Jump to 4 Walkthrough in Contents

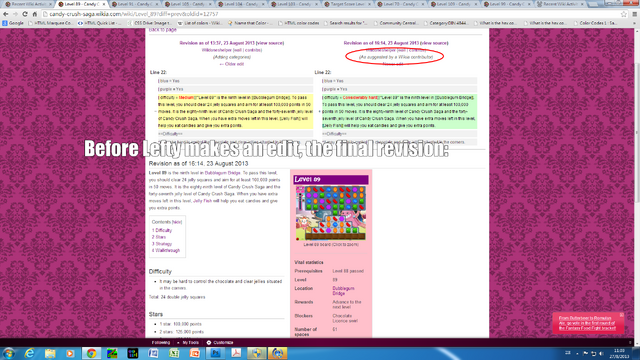pos(166,250)
